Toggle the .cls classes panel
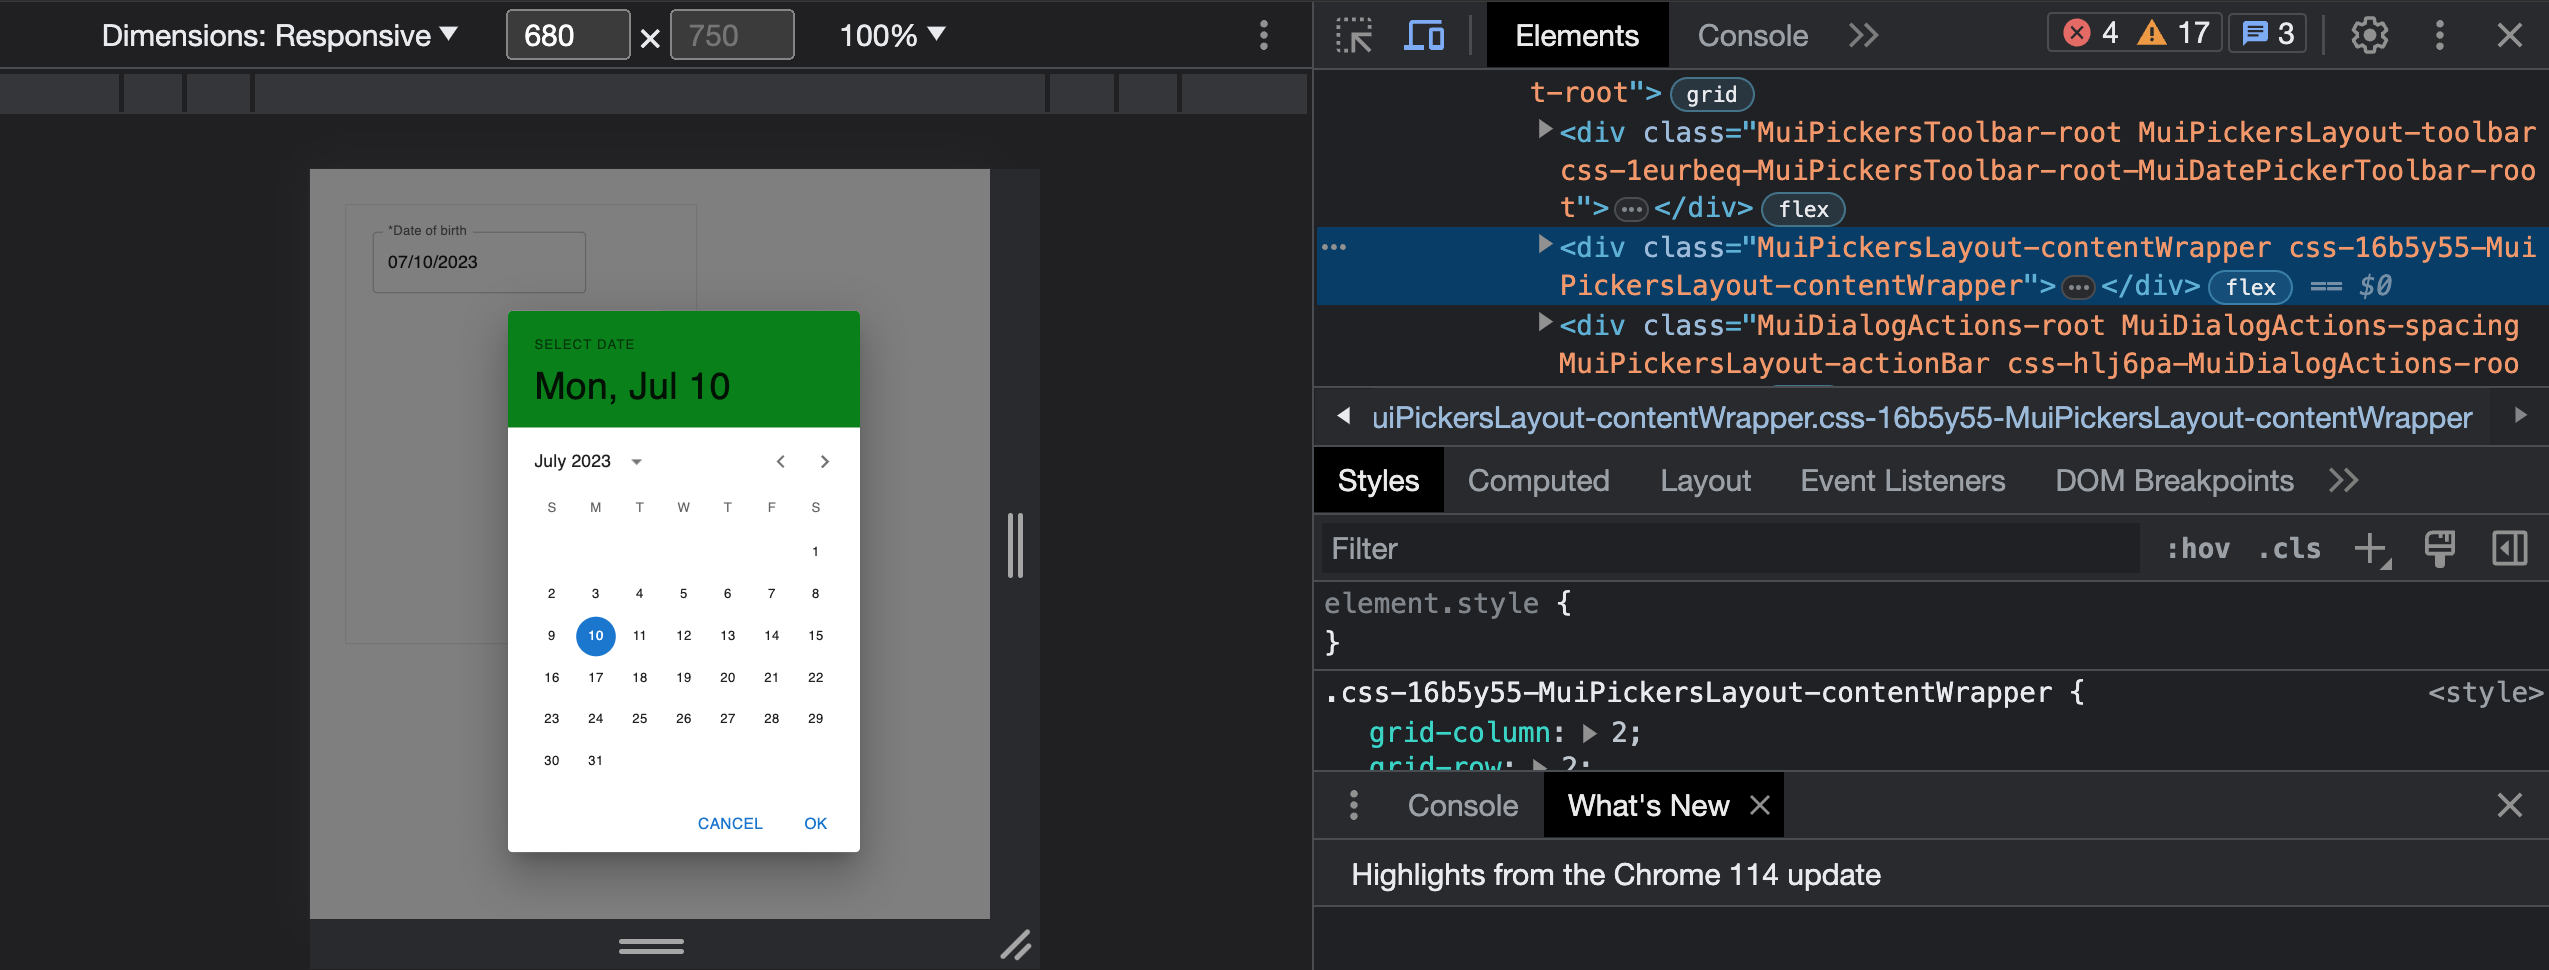 pos(2289,548)
